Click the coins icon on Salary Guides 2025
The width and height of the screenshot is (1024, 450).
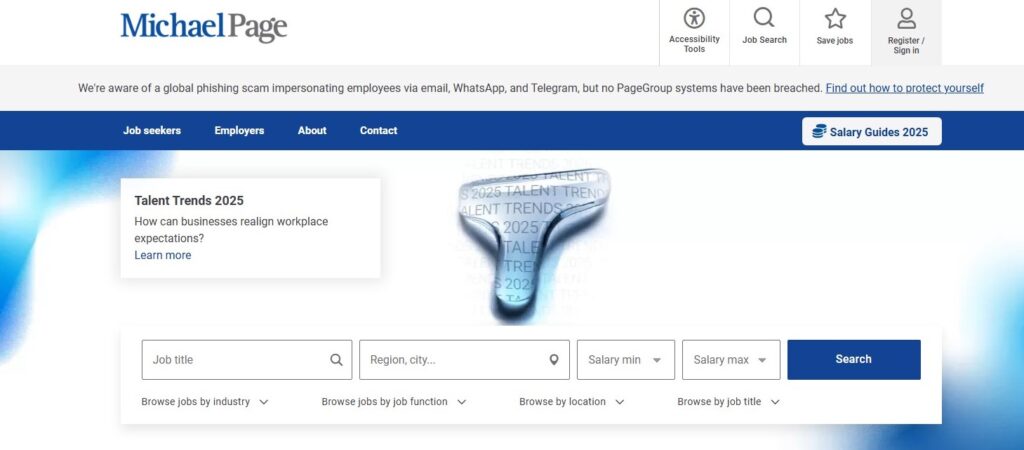(x=819, y=131)
